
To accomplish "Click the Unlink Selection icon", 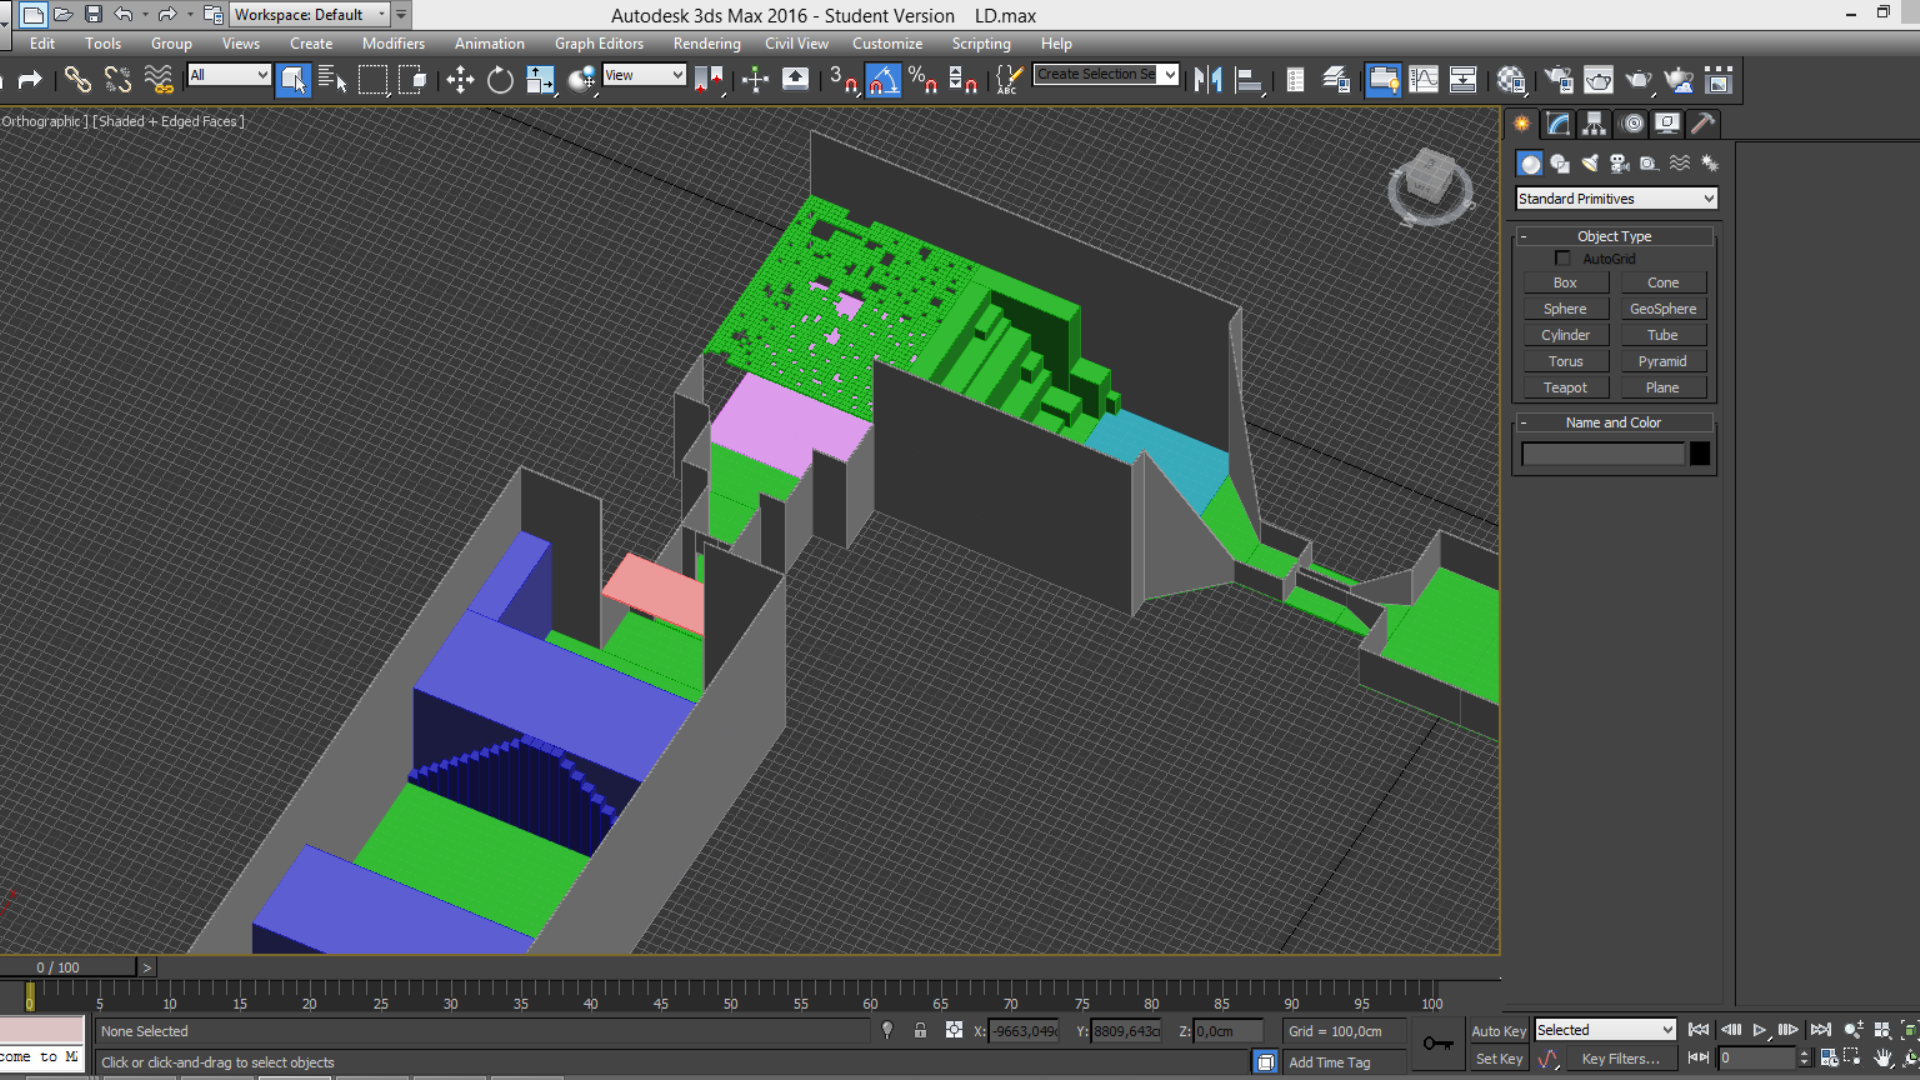I will [117, 79].
